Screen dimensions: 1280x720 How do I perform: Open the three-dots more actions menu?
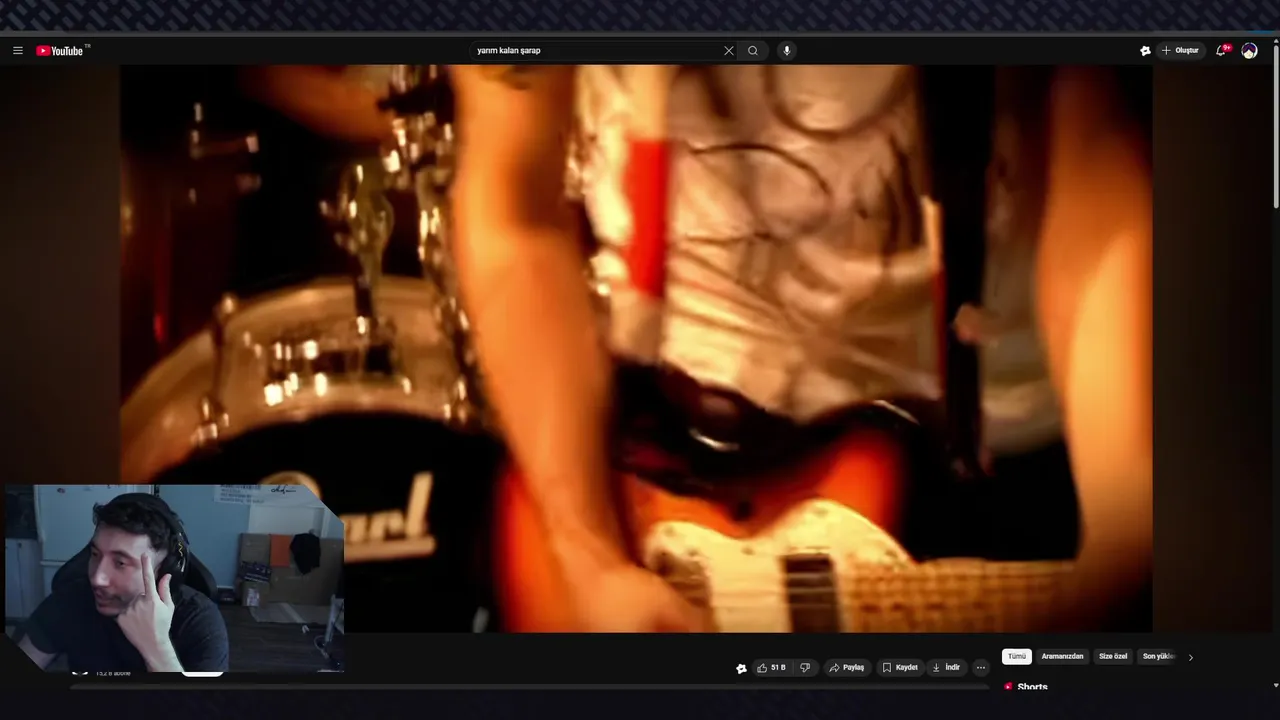click(981, 667)
